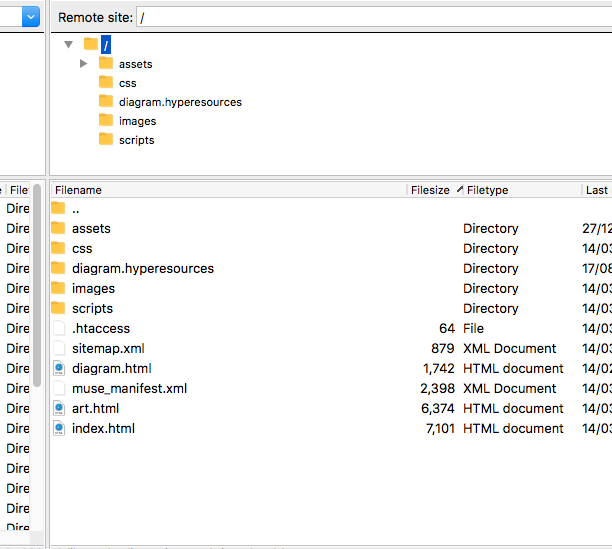Click the 879 filesize value

tap(443, 348)
